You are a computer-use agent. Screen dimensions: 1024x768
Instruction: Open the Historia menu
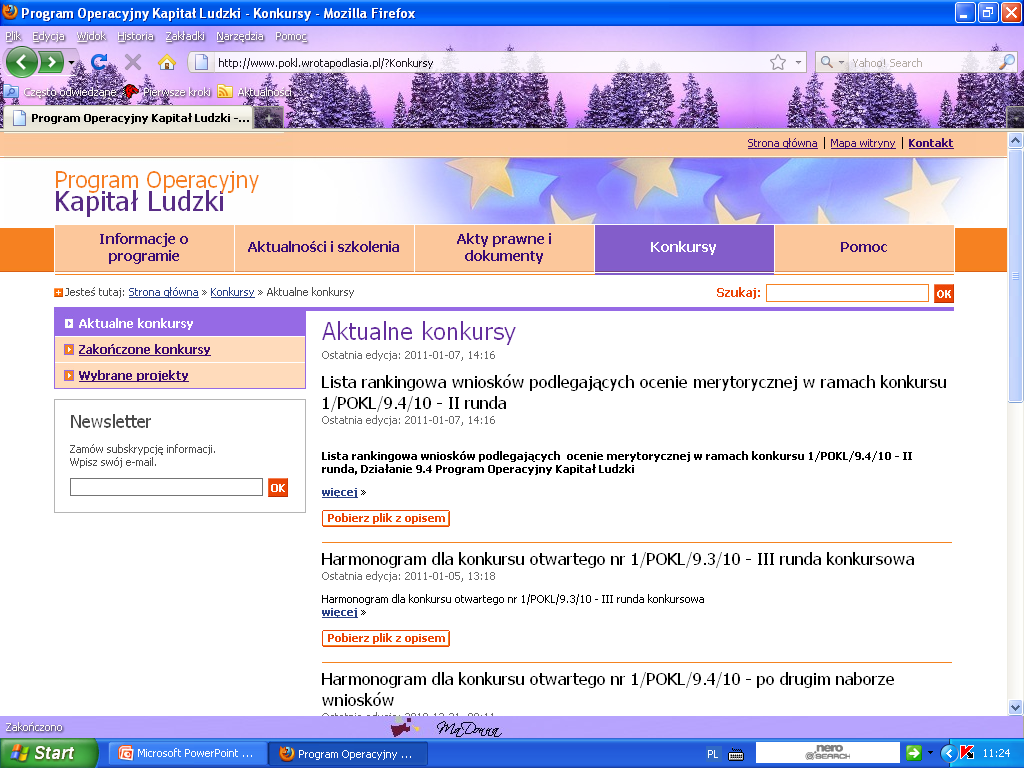pos(135,36)
